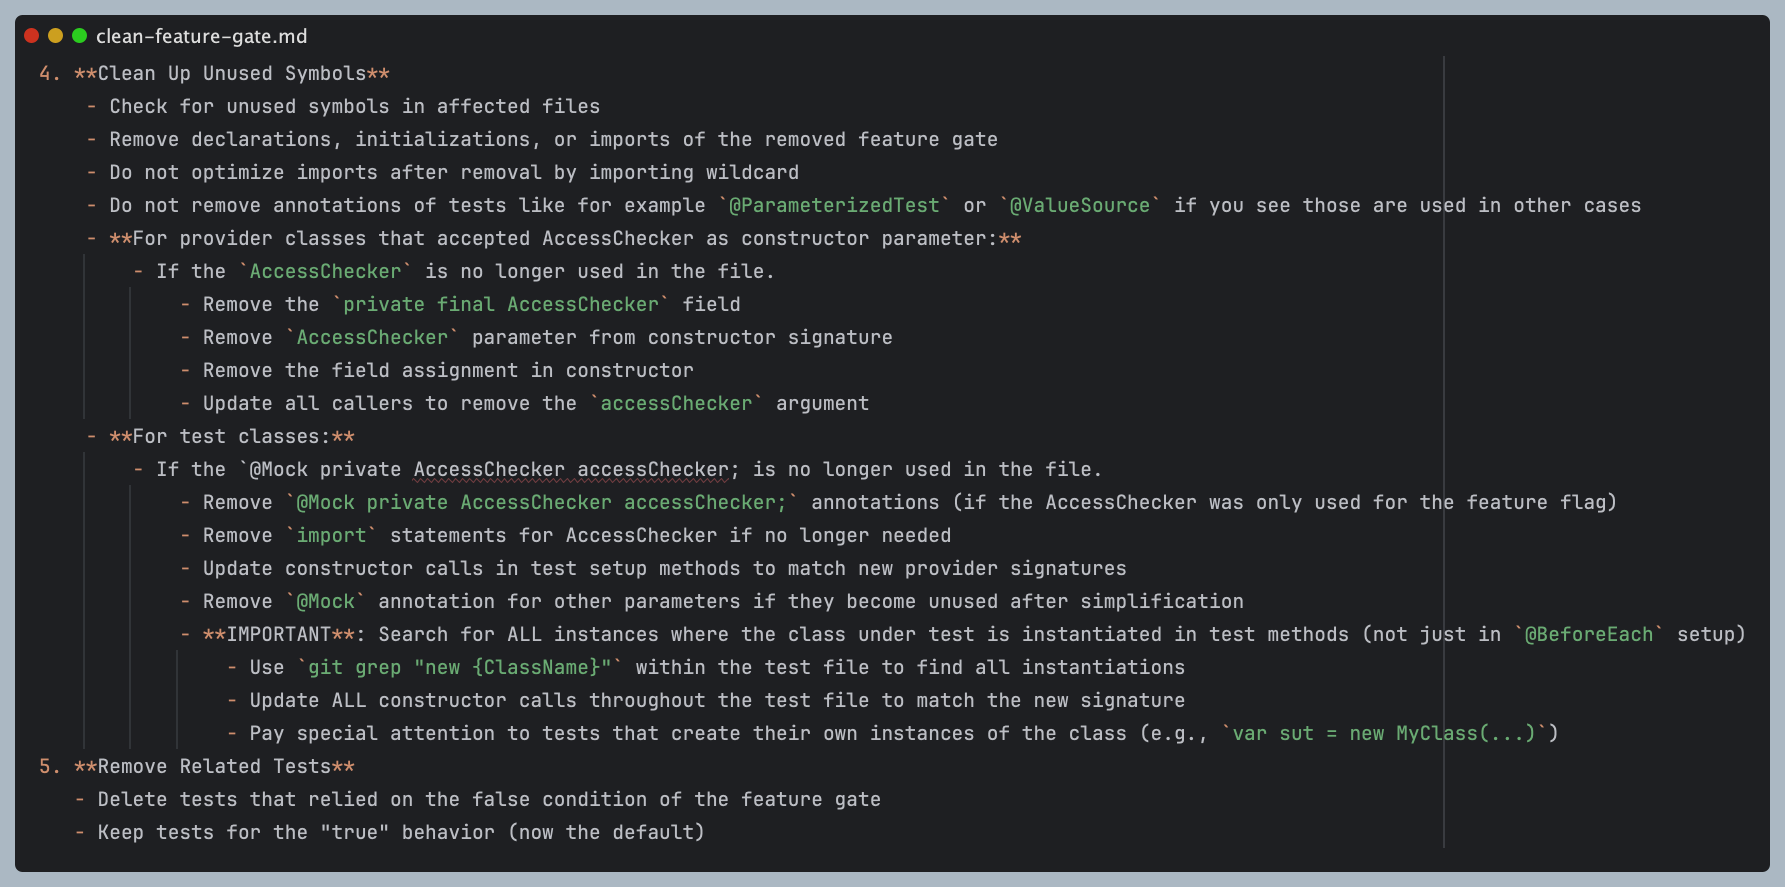
Task: Click the `@ValueSource` inline code text
Action: click(1079, 206)
